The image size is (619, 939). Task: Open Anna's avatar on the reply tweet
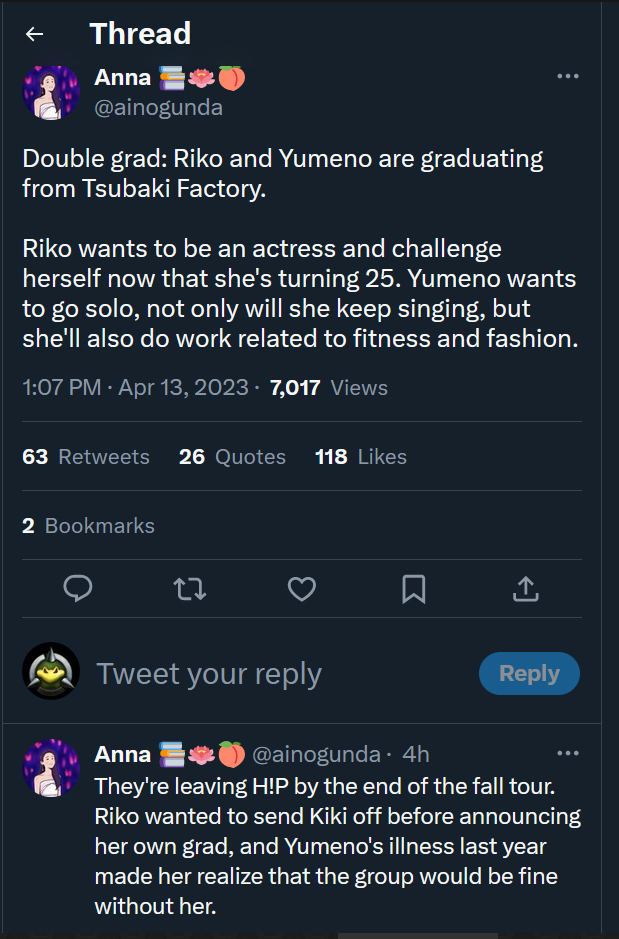(x=51, y=768)
